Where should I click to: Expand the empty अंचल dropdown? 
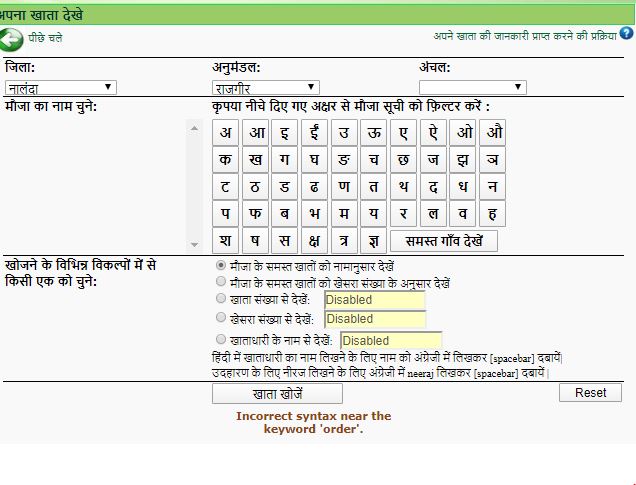click(472, 88)
